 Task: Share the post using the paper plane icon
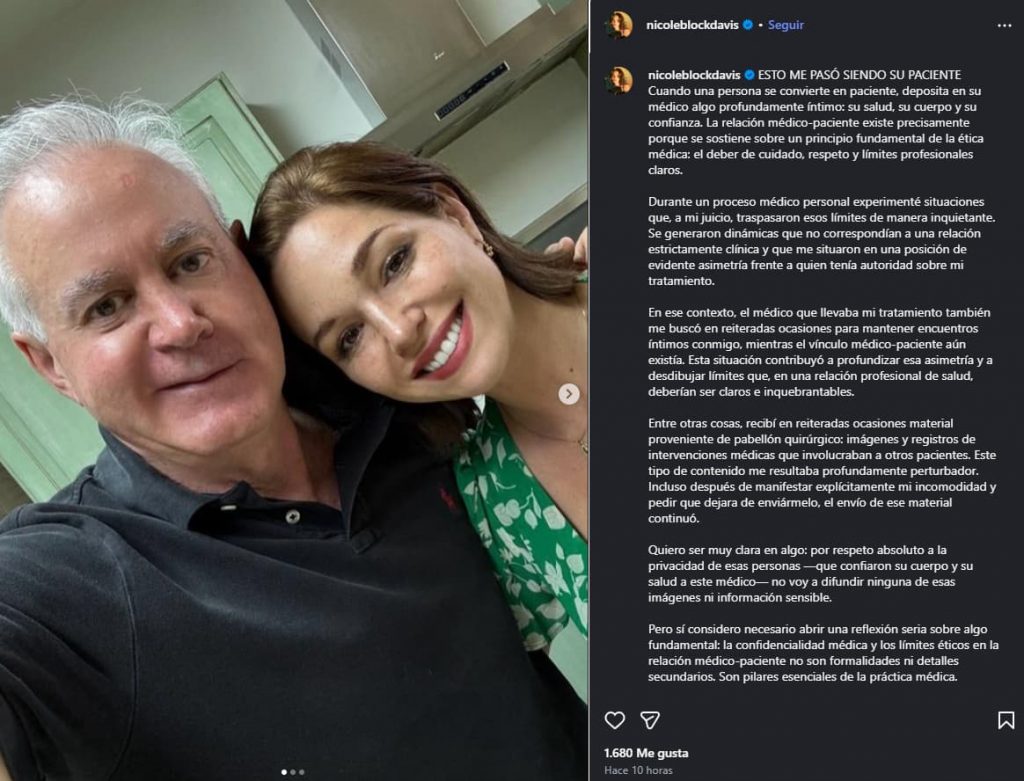(650, 720)
